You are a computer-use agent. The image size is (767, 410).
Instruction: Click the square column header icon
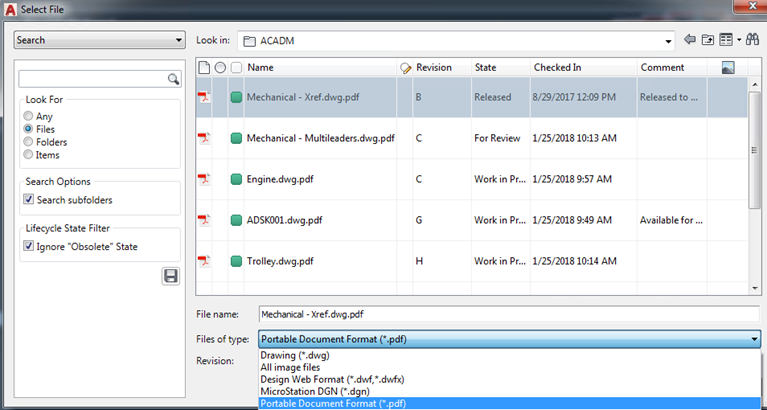(x=236, y=68)
